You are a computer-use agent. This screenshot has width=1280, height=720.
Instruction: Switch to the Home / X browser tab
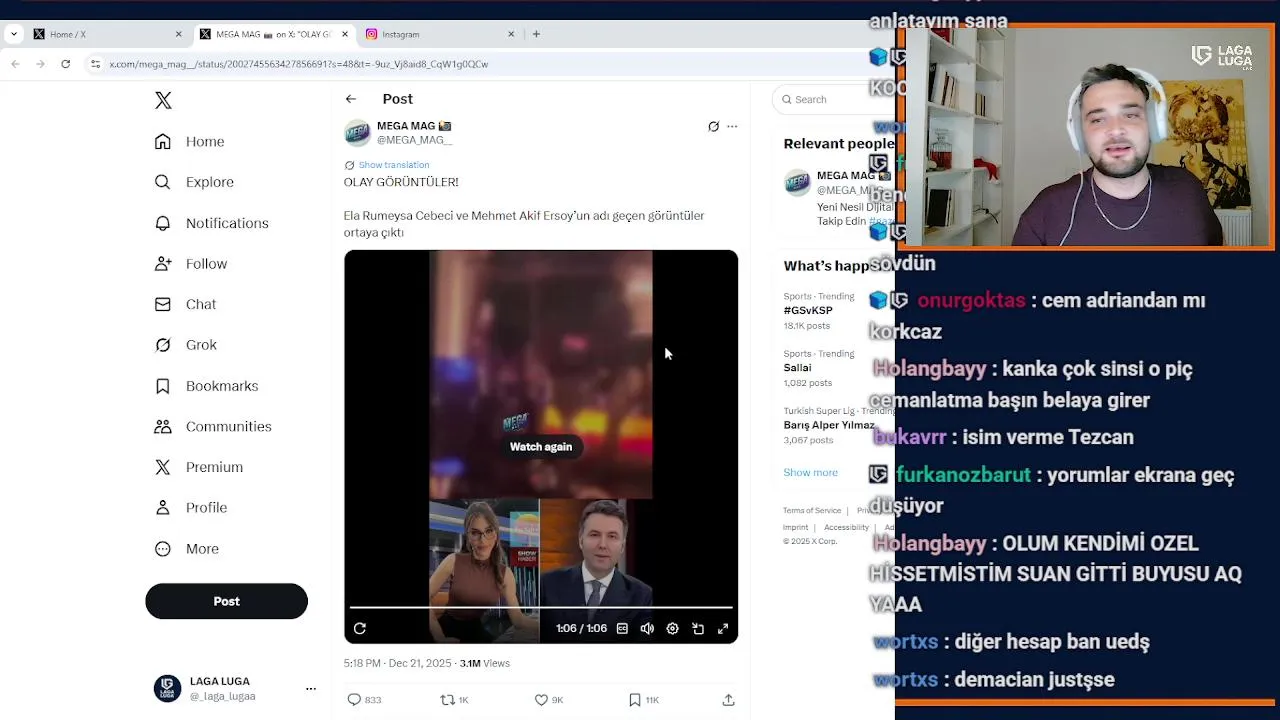[105, 34]
